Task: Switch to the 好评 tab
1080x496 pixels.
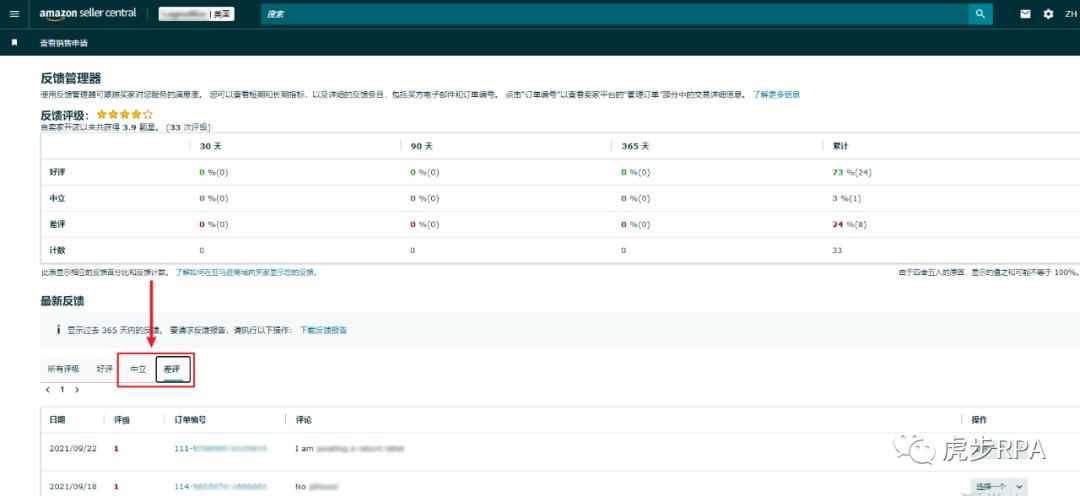Action: tap(105, 369)
